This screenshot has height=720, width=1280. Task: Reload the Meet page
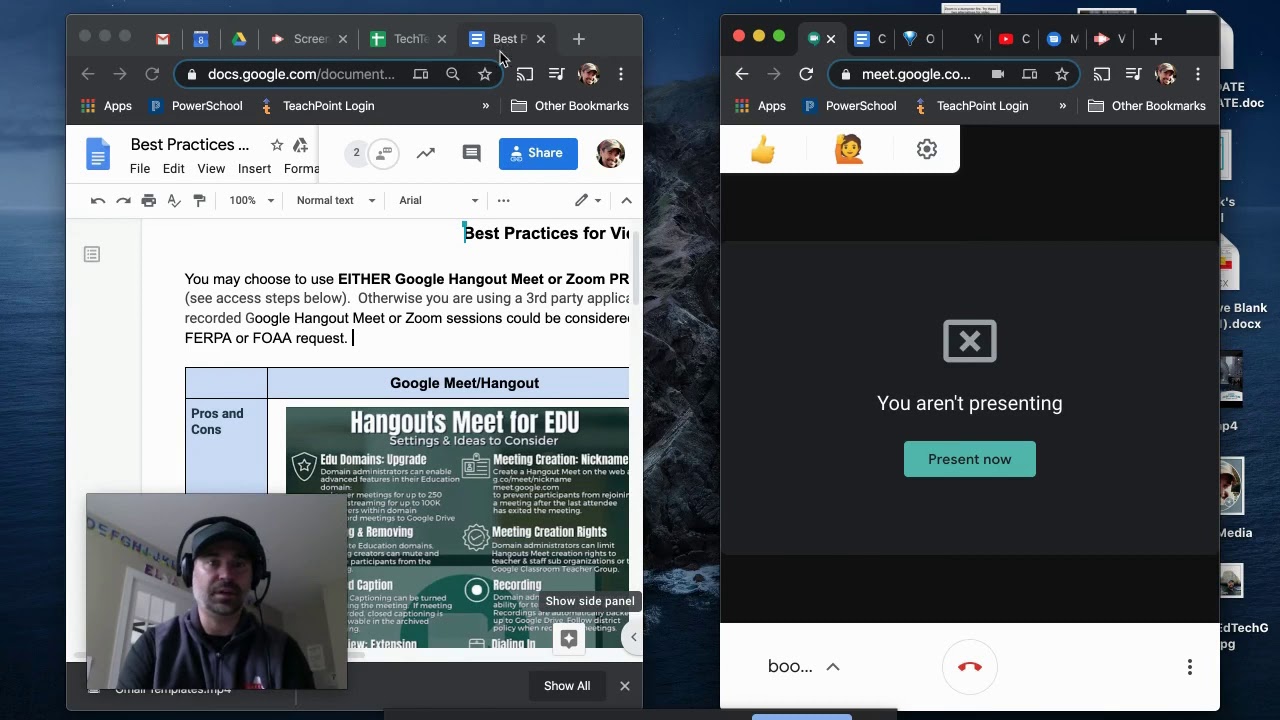tap(806, 74)
